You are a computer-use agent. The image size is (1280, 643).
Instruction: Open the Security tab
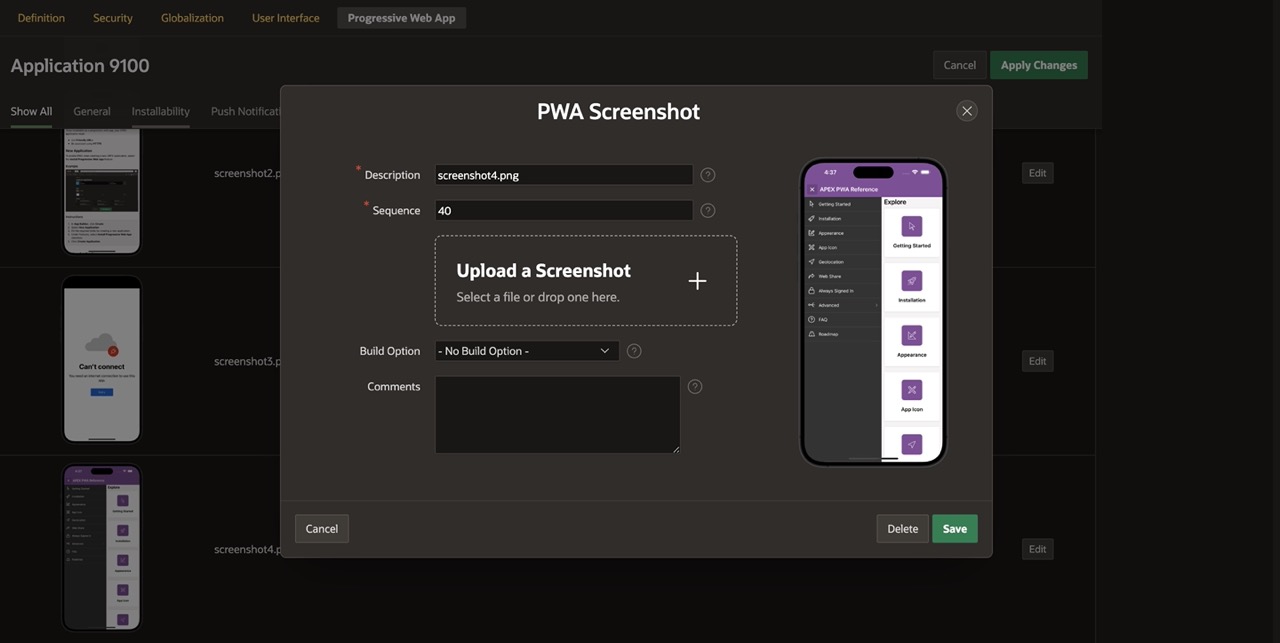(112, 18)
